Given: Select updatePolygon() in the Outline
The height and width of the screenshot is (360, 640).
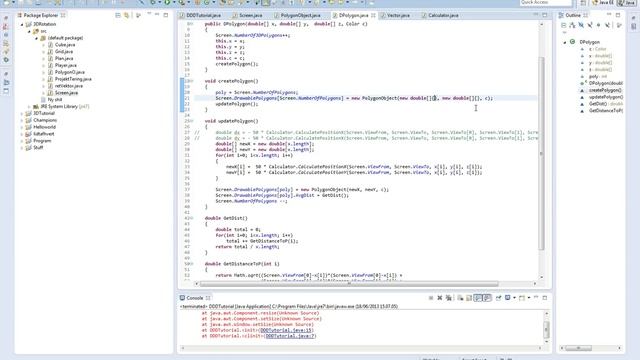Looking at the screenshot, I should (606, 97).
